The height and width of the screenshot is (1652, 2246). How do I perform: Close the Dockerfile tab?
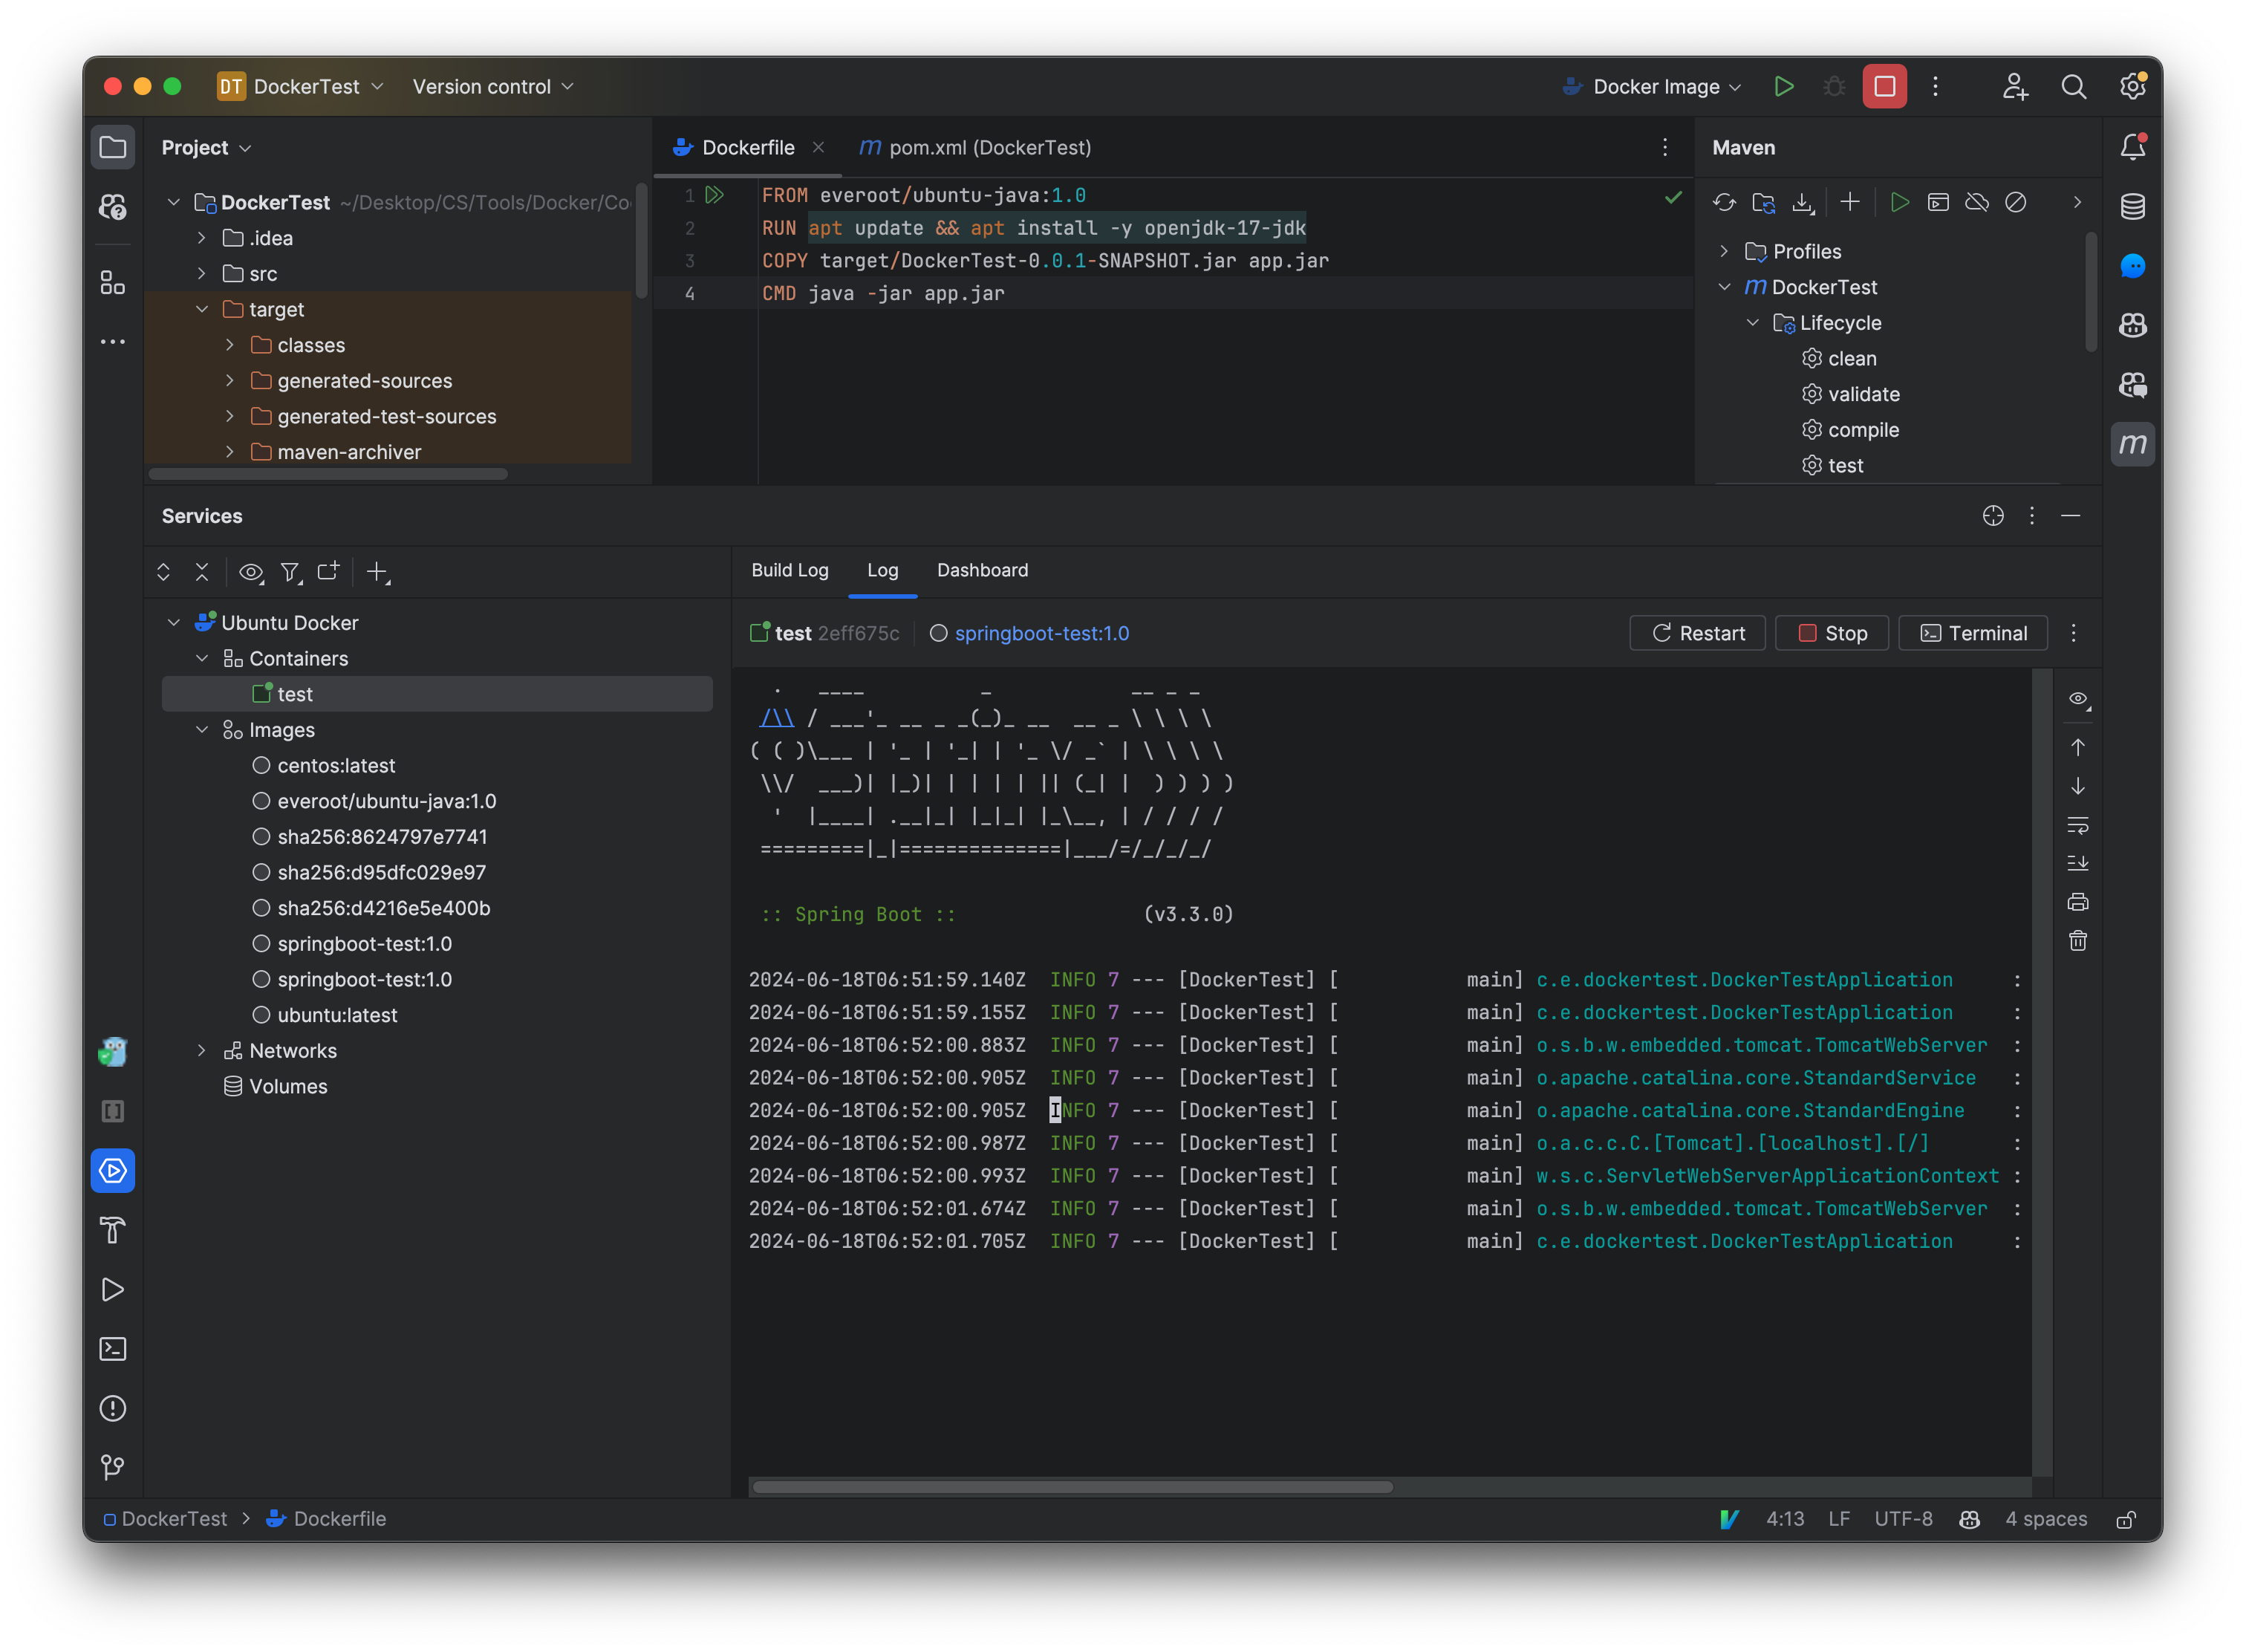818,148
